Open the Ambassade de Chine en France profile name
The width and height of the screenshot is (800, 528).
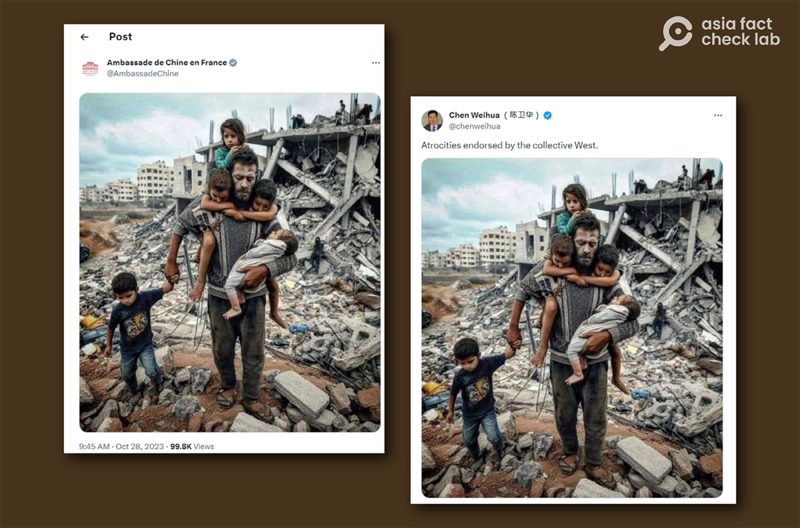tap(166, 62)
